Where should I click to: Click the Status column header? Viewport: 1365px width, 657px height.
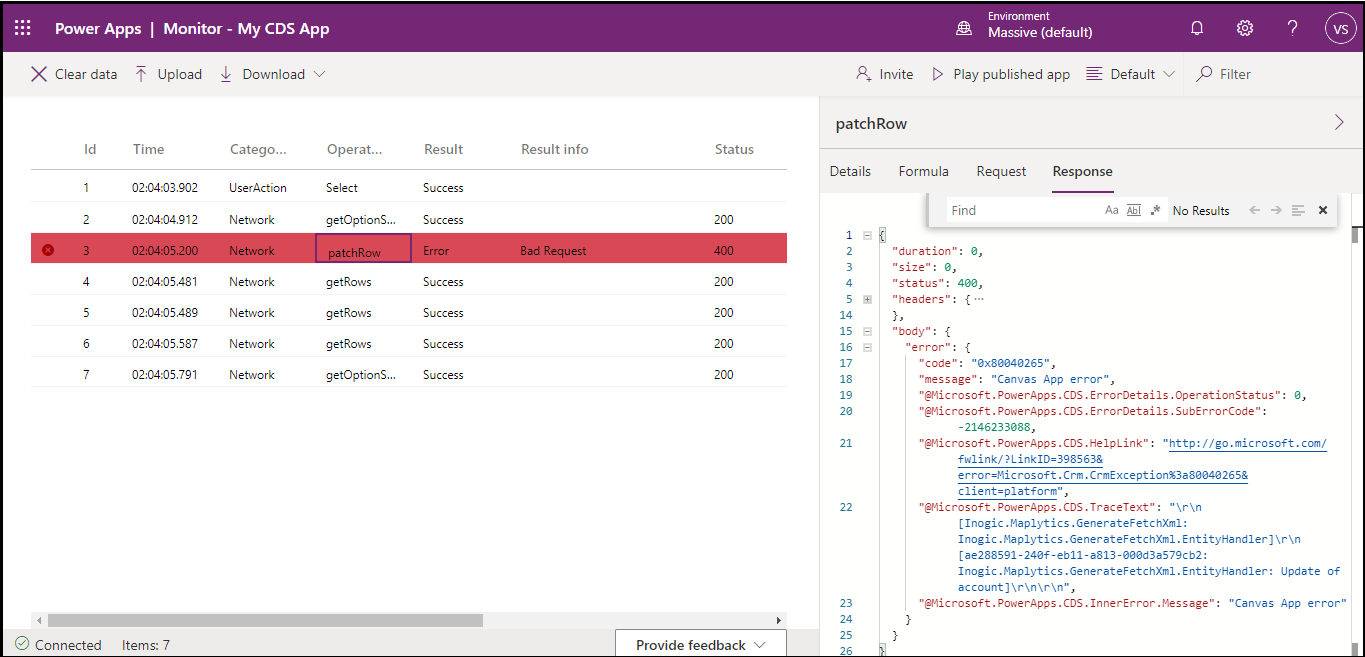(x=734, y=149)
